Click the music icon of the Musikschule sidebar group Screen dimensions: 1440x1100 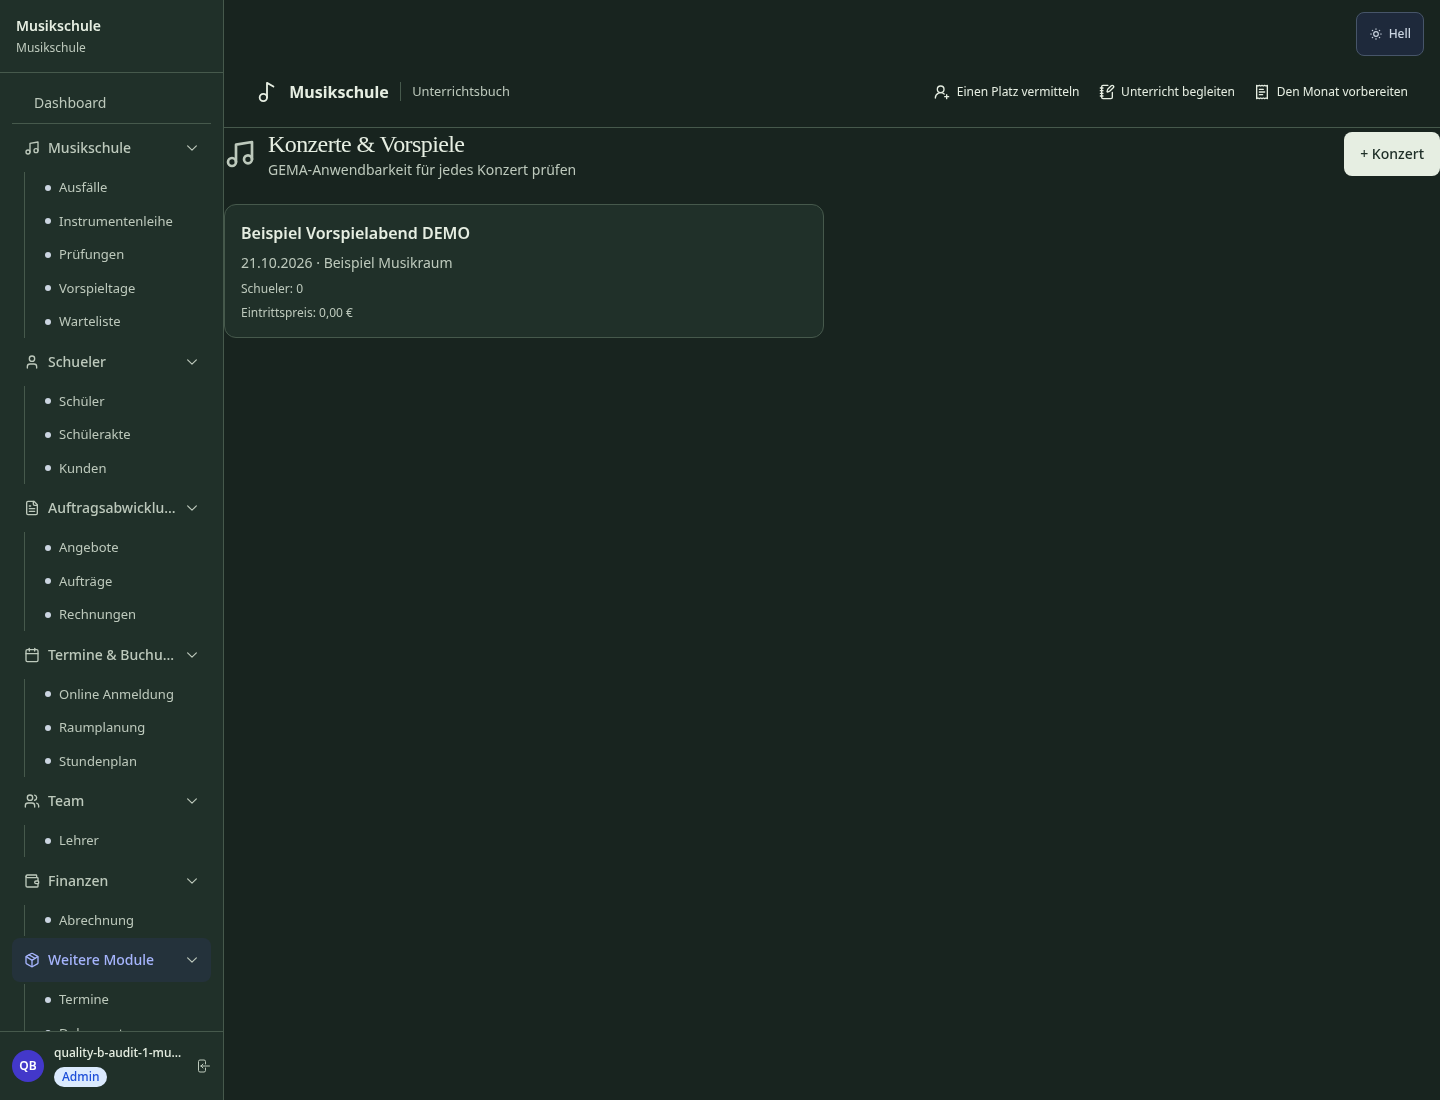pyautogui.click(x=32, y=148)
